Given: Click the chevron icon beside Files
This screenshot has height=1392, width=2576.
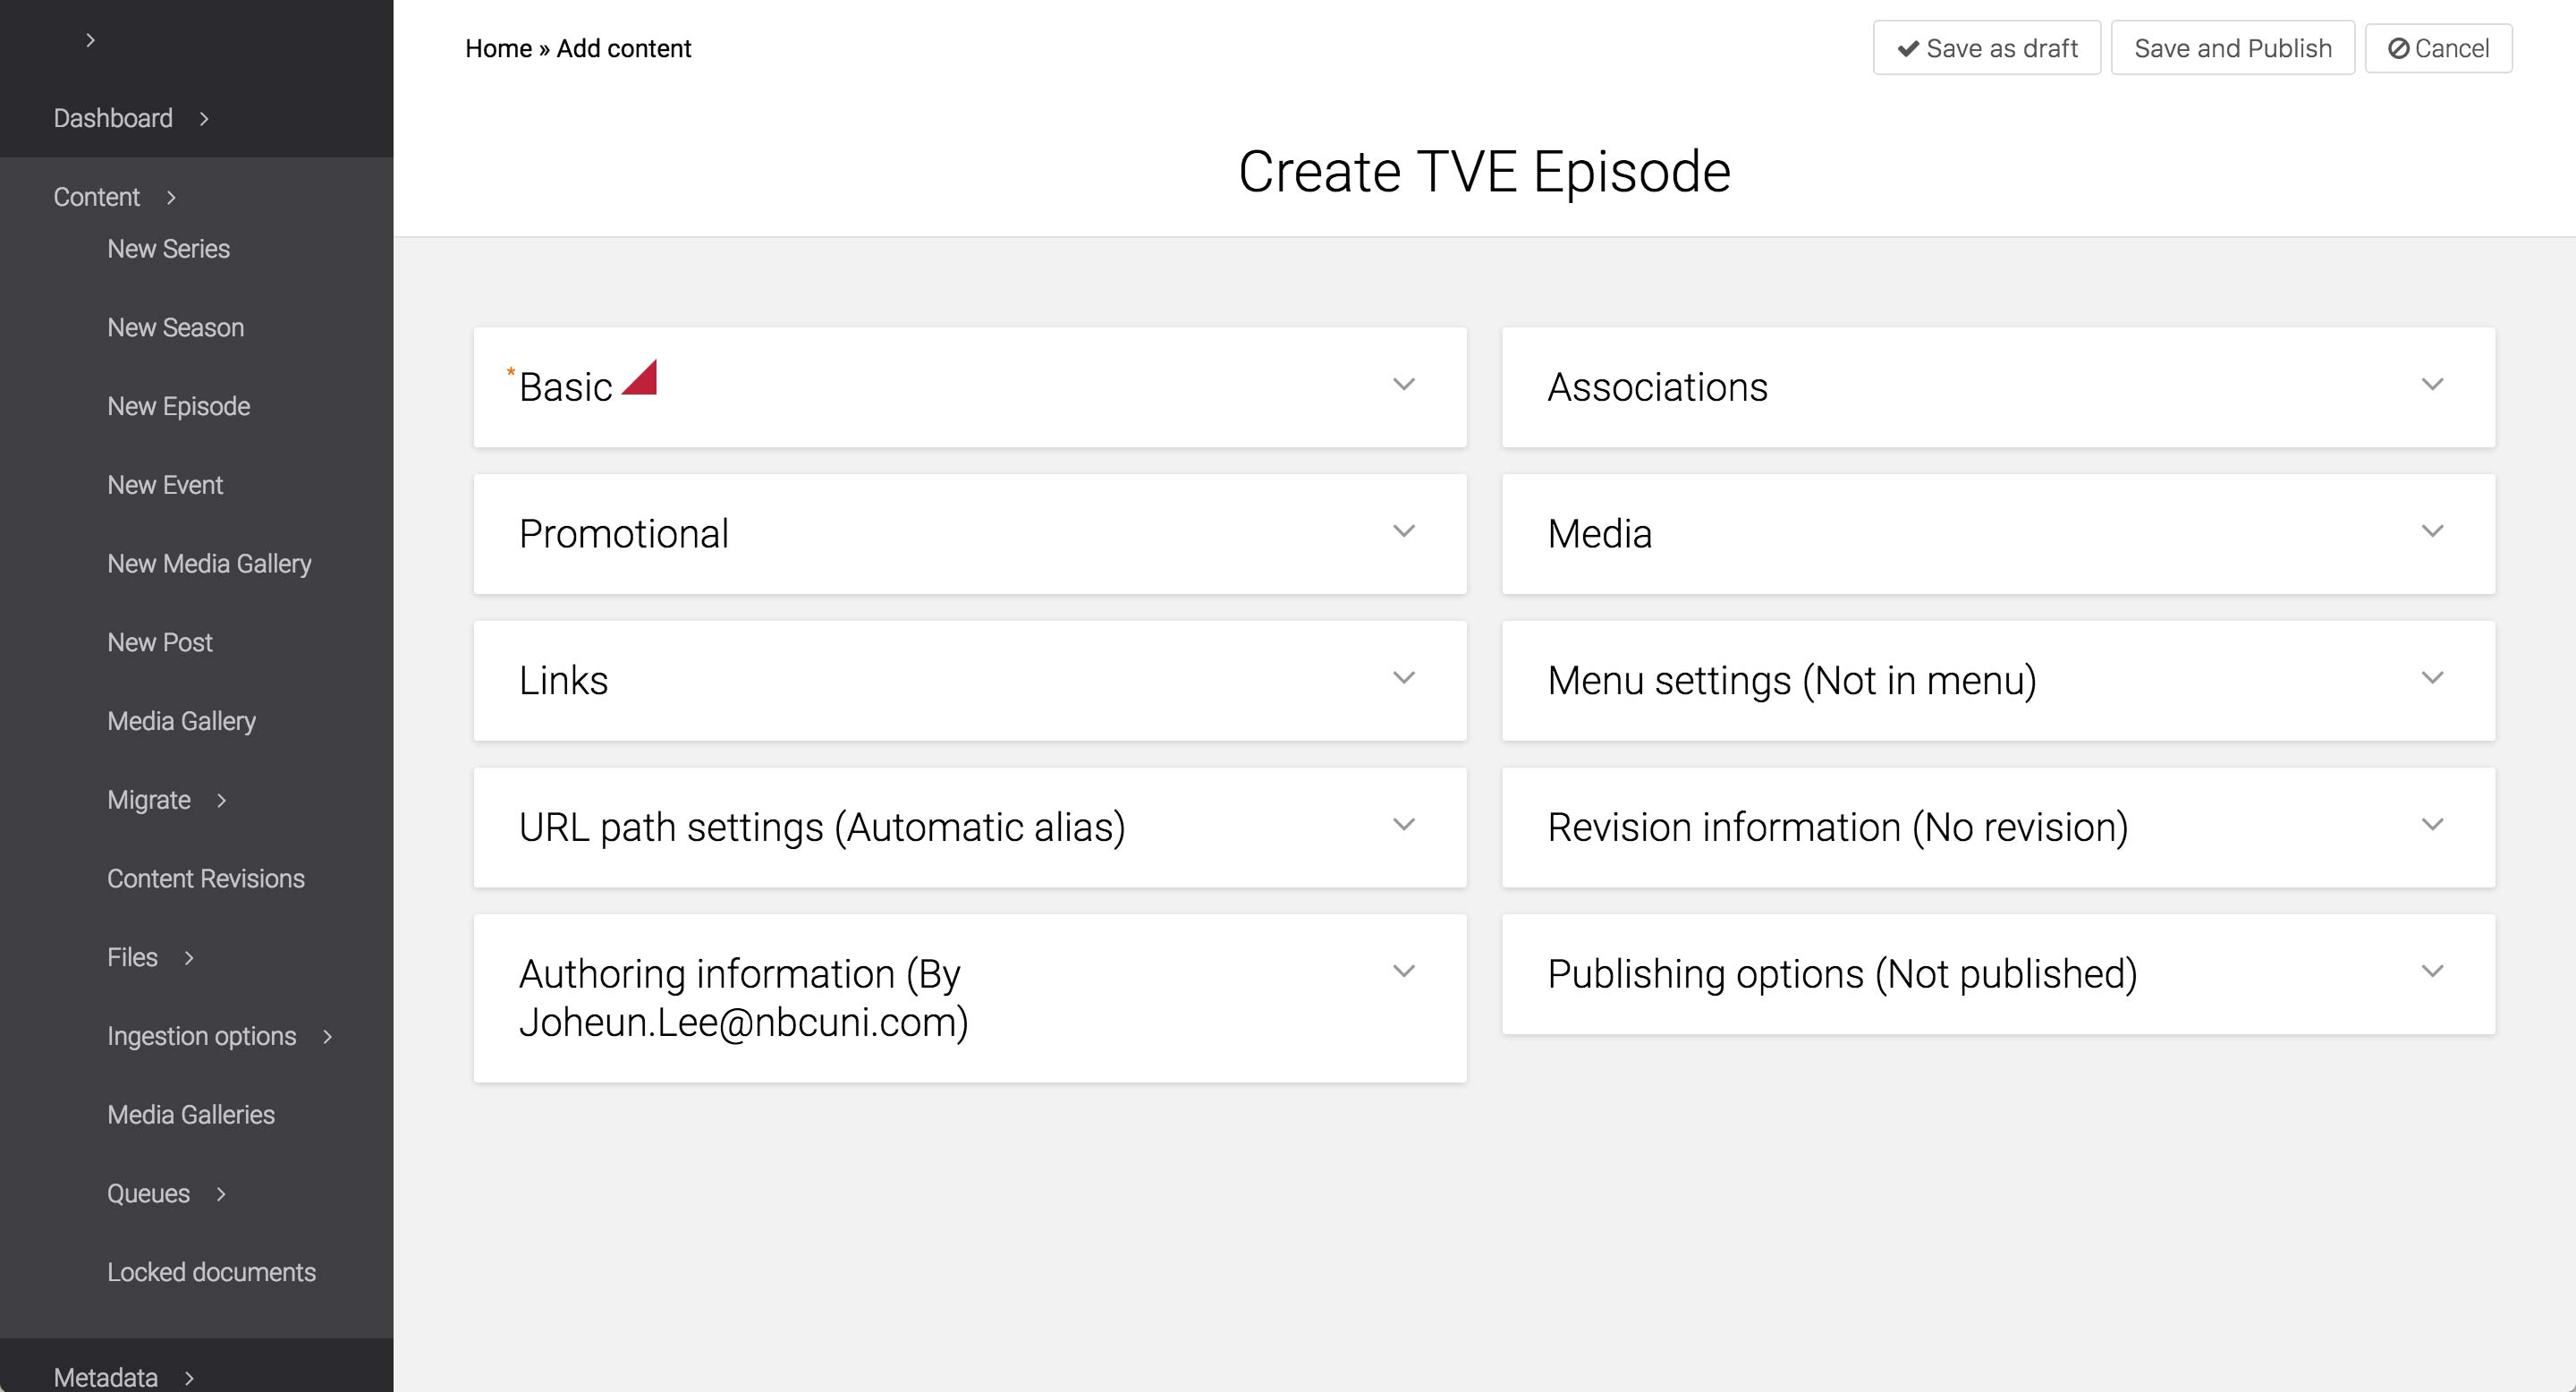Looking at the screenshot, I should coord(189,958).
